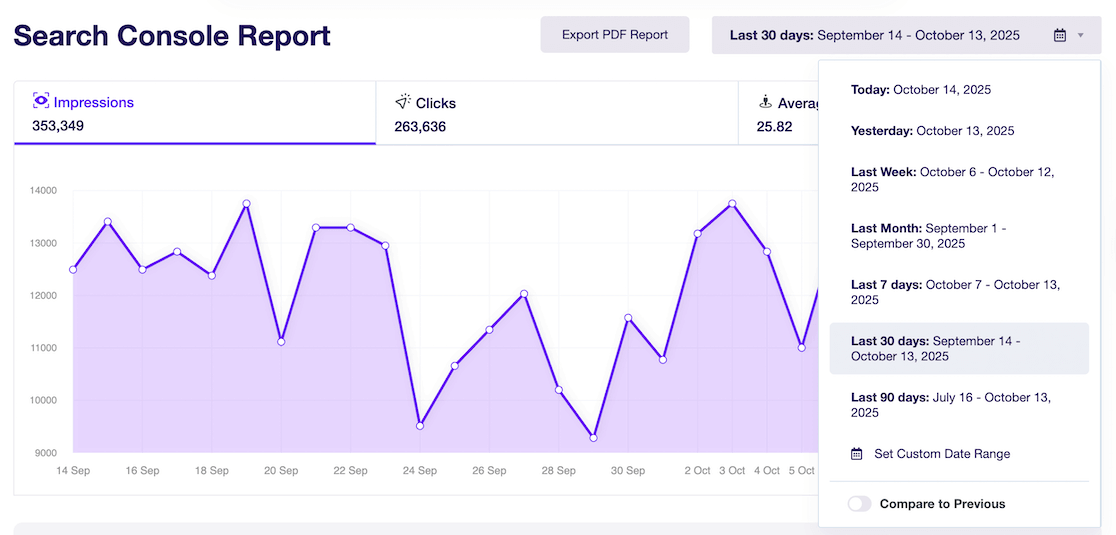Click the Export PDF Report button
Viewport: 1116px width, 535px height.
coord(614,35)
